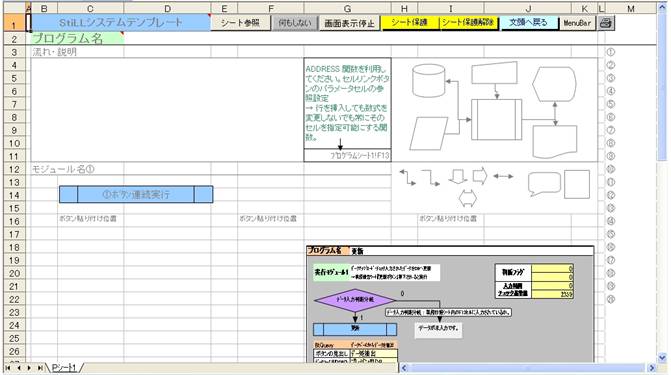Click the シート保護解除 button
671x375 pixels.
coord(469,23)
